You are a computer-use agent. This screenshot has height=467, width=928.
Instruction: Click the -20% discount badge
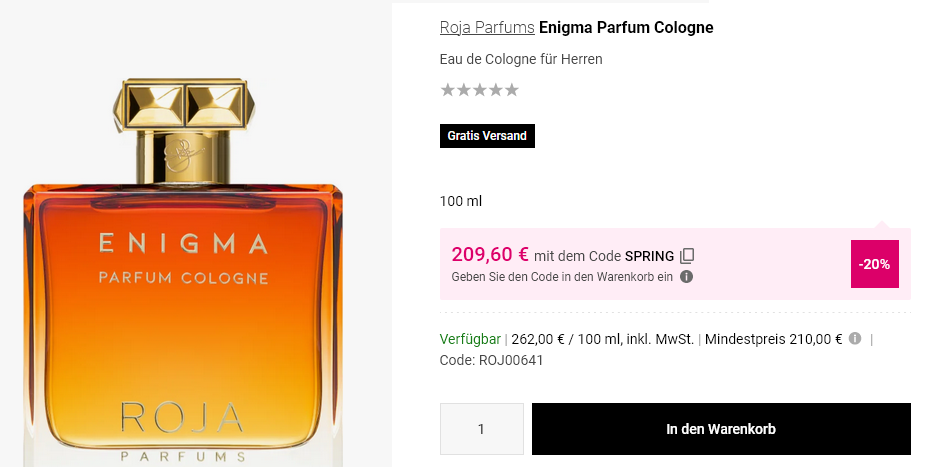point(874,265)
